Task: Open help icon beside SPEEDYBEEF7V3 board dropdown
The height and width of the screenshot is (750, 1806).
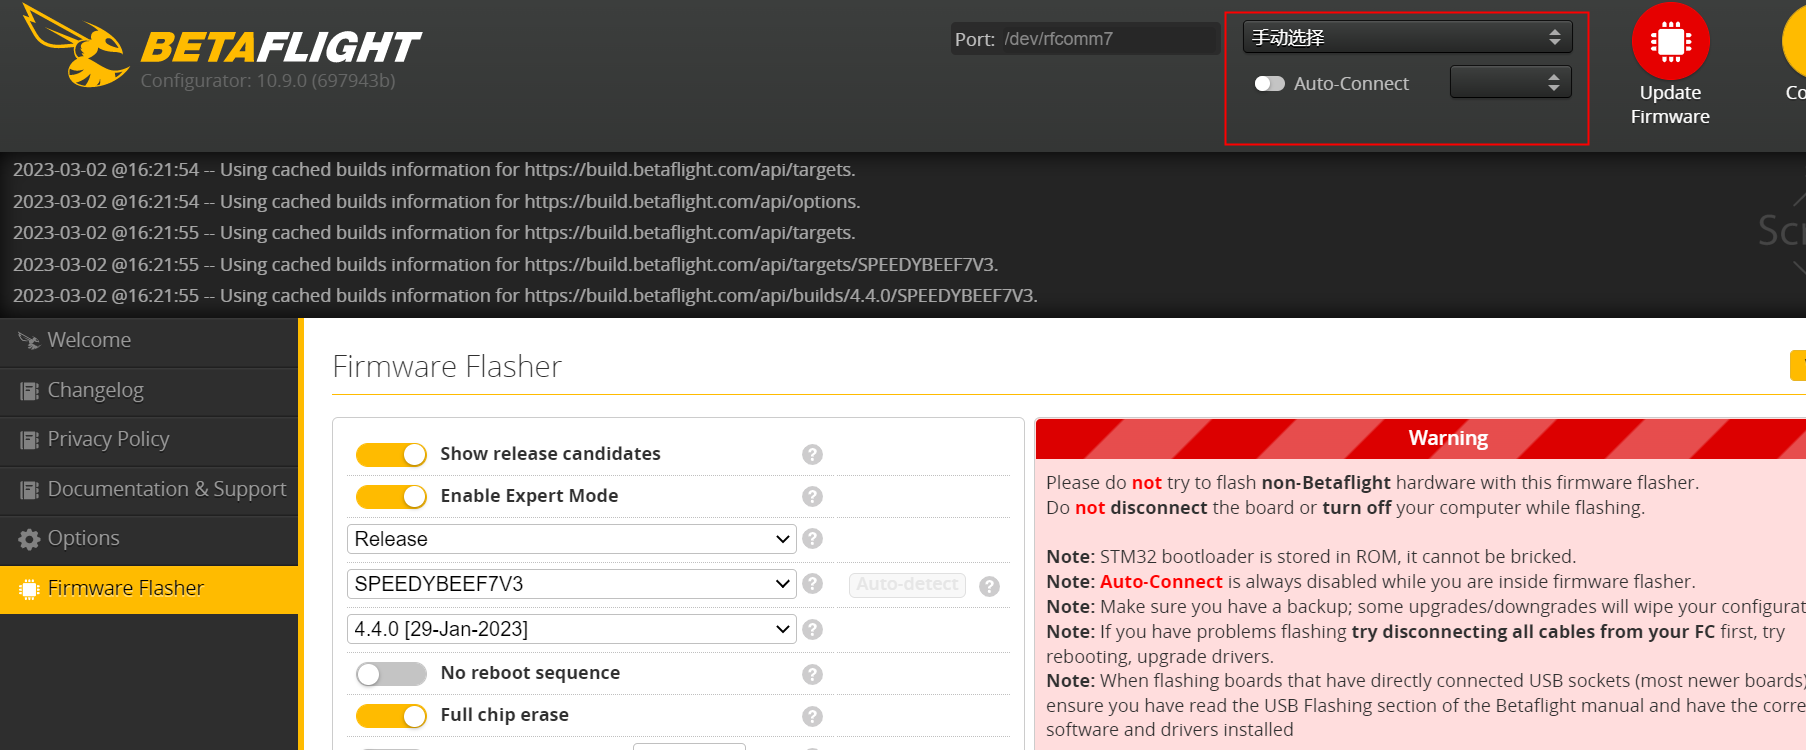Action: pos(812,584)
